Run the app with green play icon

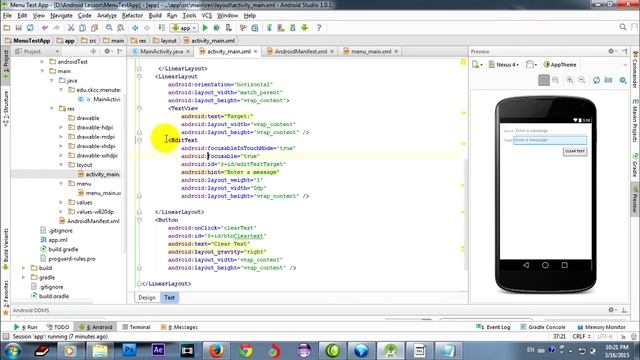click(x=205, y=28)
